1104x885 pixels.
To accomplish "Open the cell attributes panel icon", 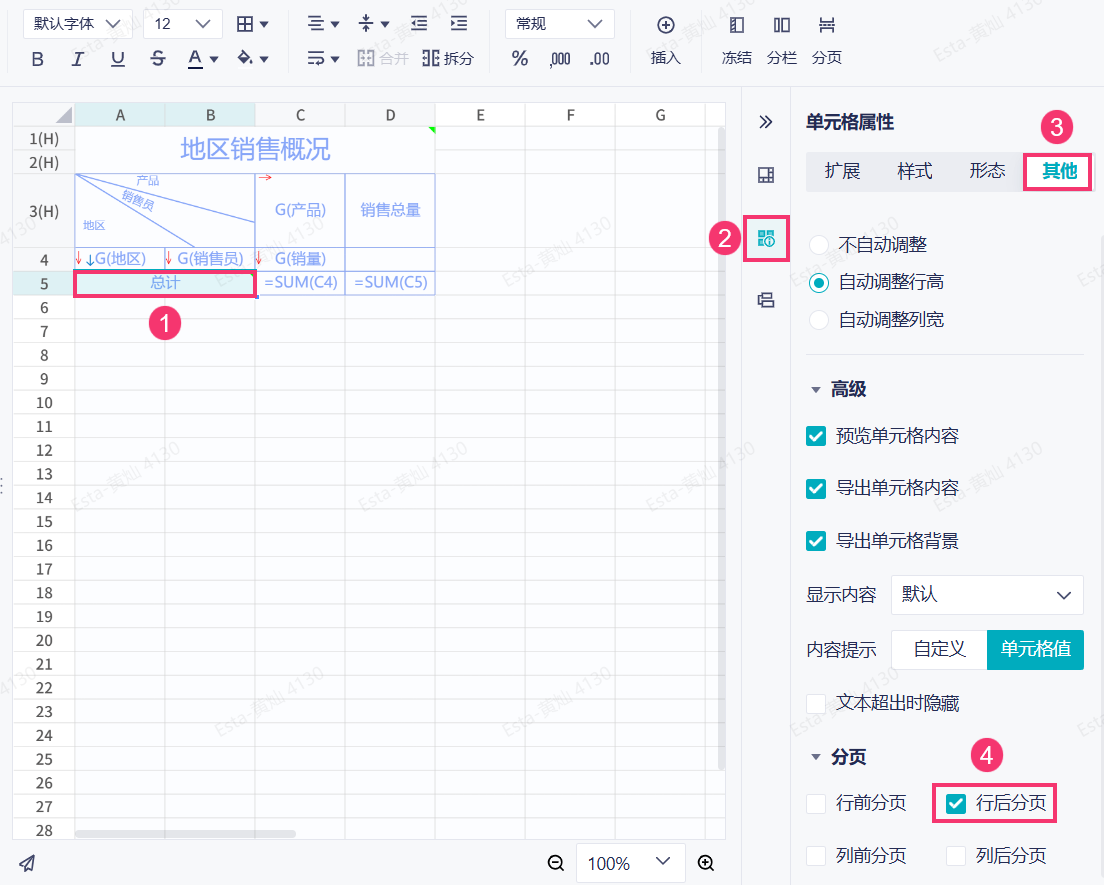I will click(766, 238).
